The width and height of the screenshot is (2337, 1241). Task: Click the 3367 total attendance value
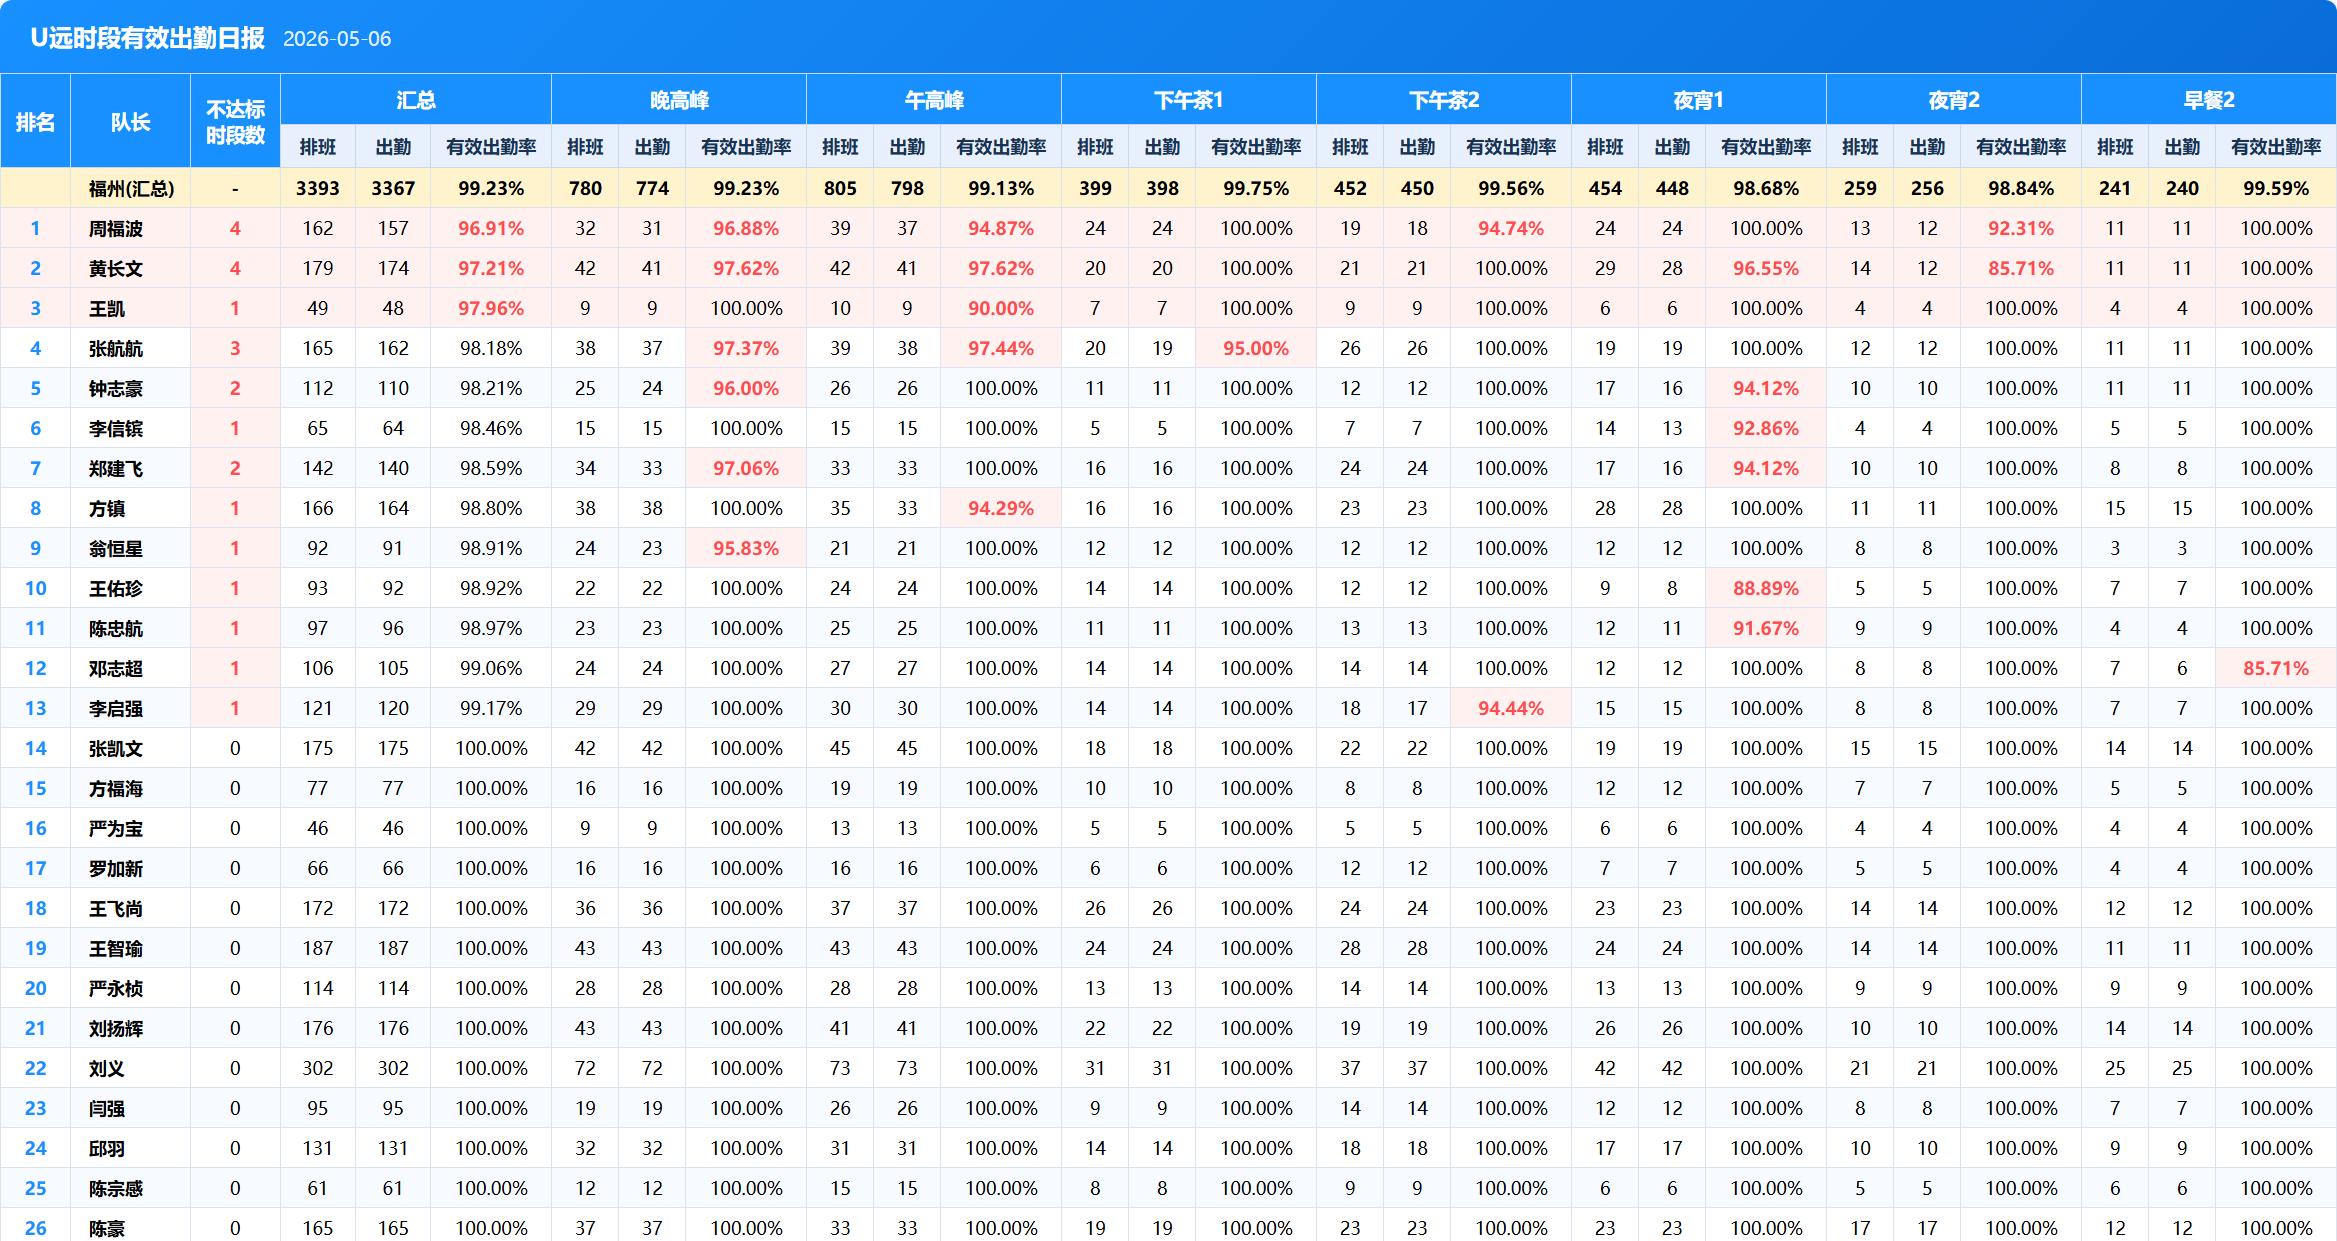393,188
